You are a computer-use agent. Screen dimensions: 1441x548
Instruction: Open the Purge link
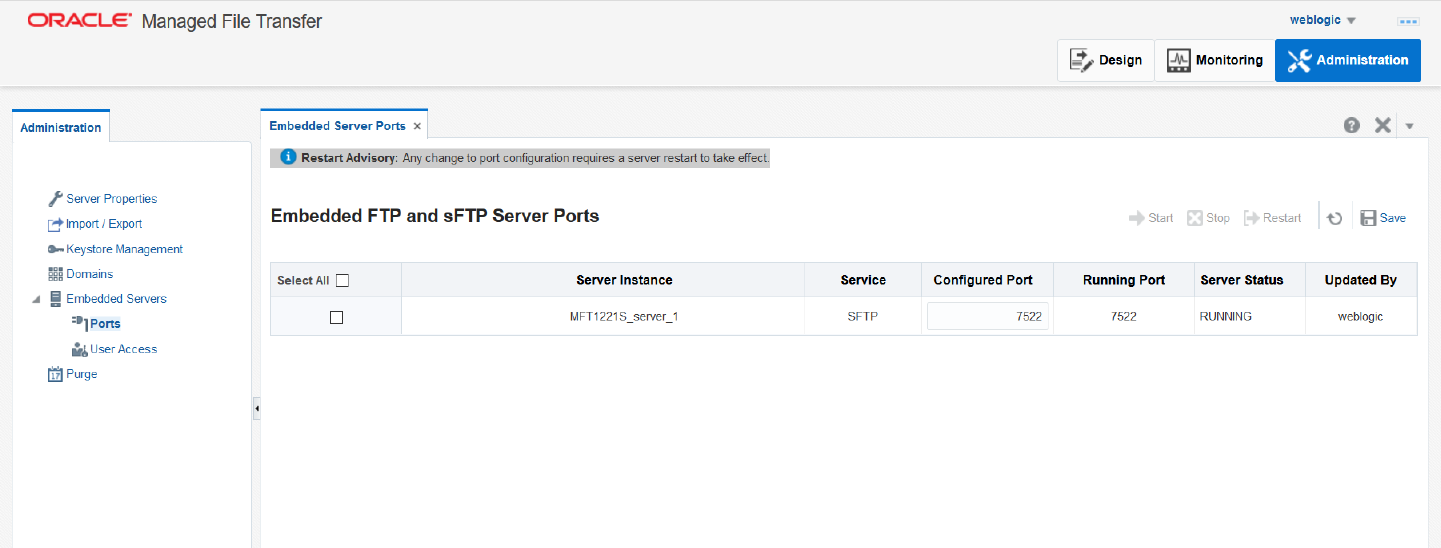tap(81, 374)
